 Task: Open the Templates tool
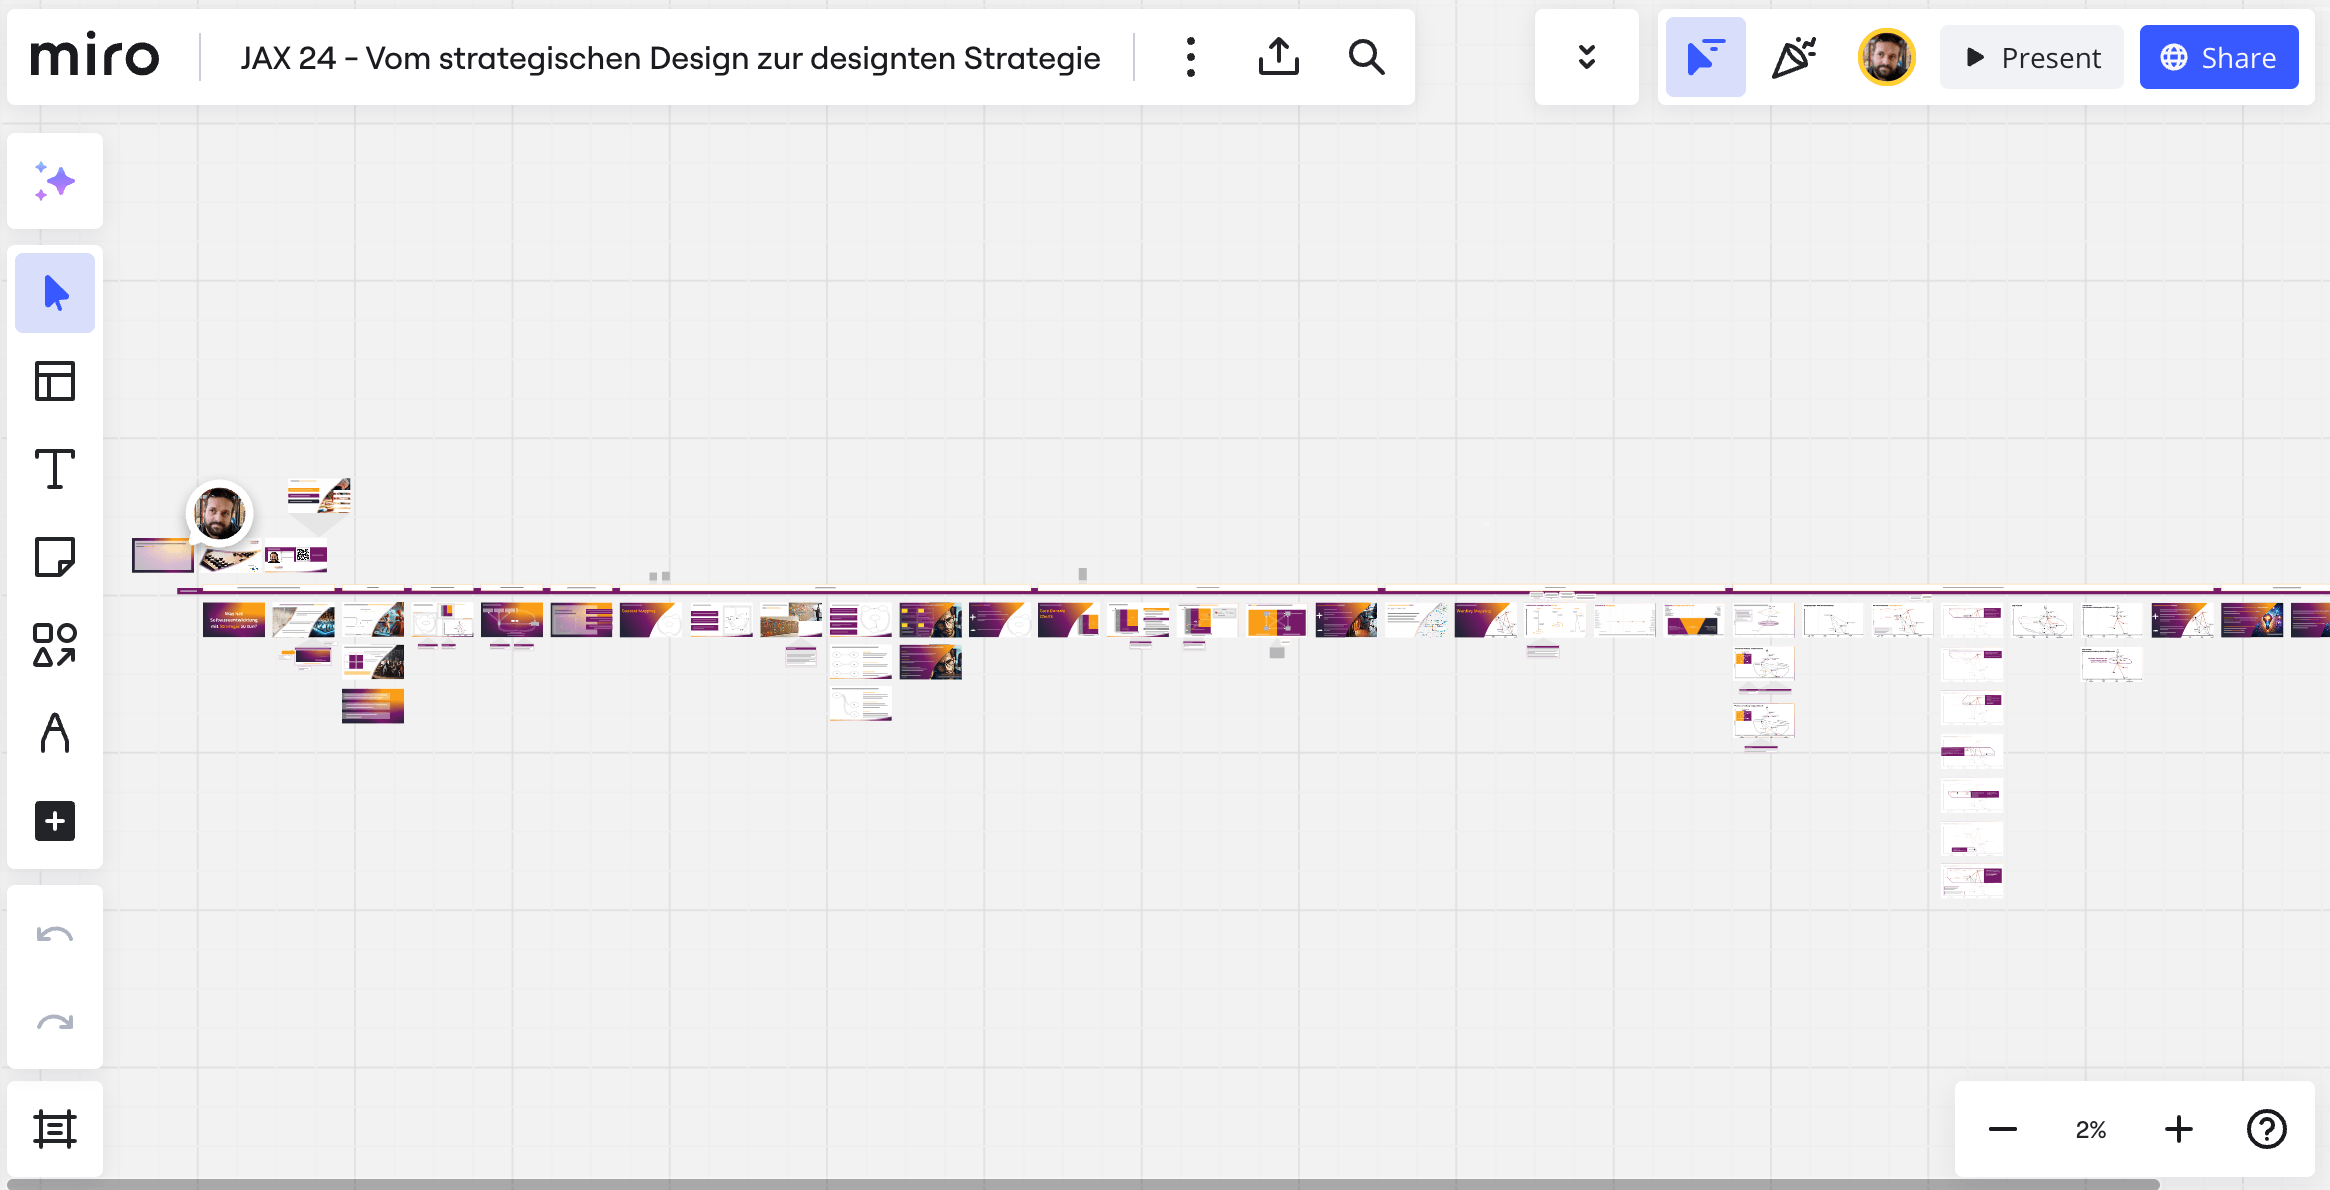[x=55, y=381]
